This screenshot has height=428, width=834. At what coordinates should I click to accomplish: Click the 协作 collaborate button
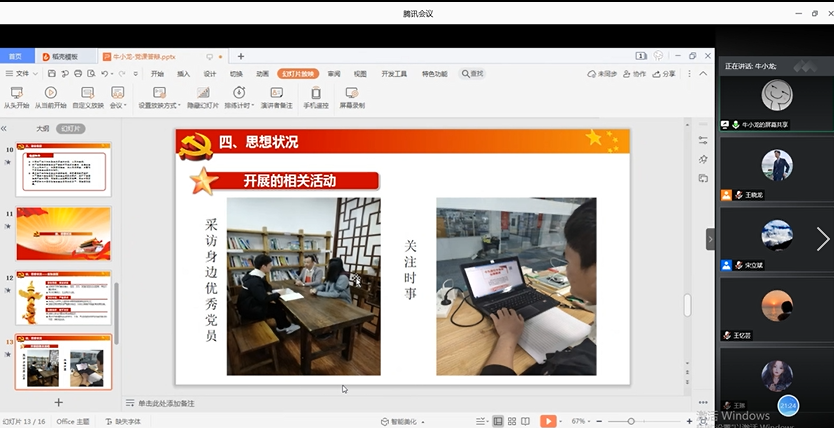[635, 74]
